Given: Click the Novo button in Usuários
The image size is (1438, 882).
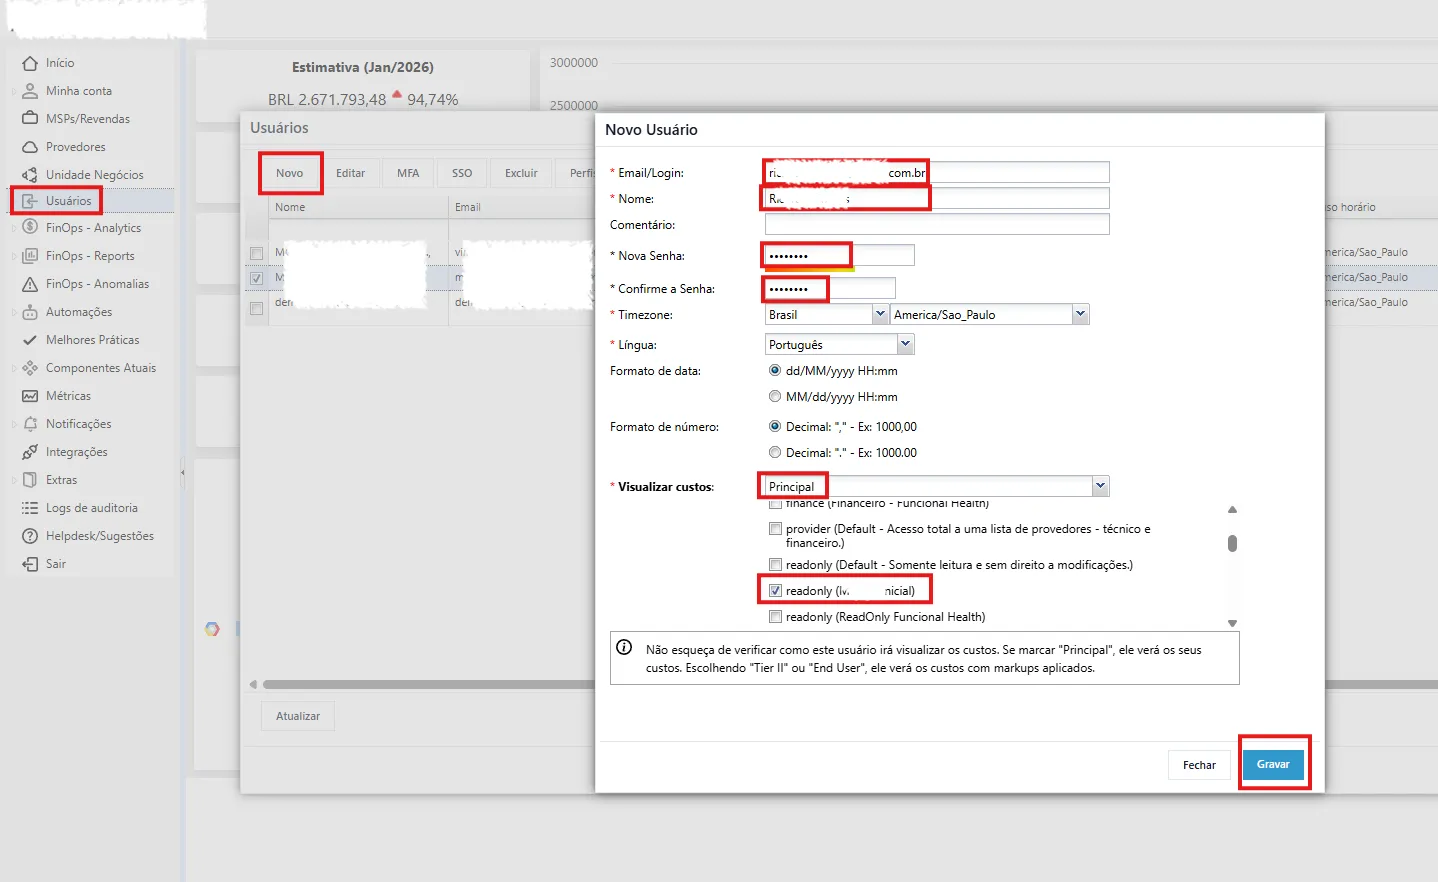Looking at the screenshot, I should pyautogui.click(x=290, y=173).
